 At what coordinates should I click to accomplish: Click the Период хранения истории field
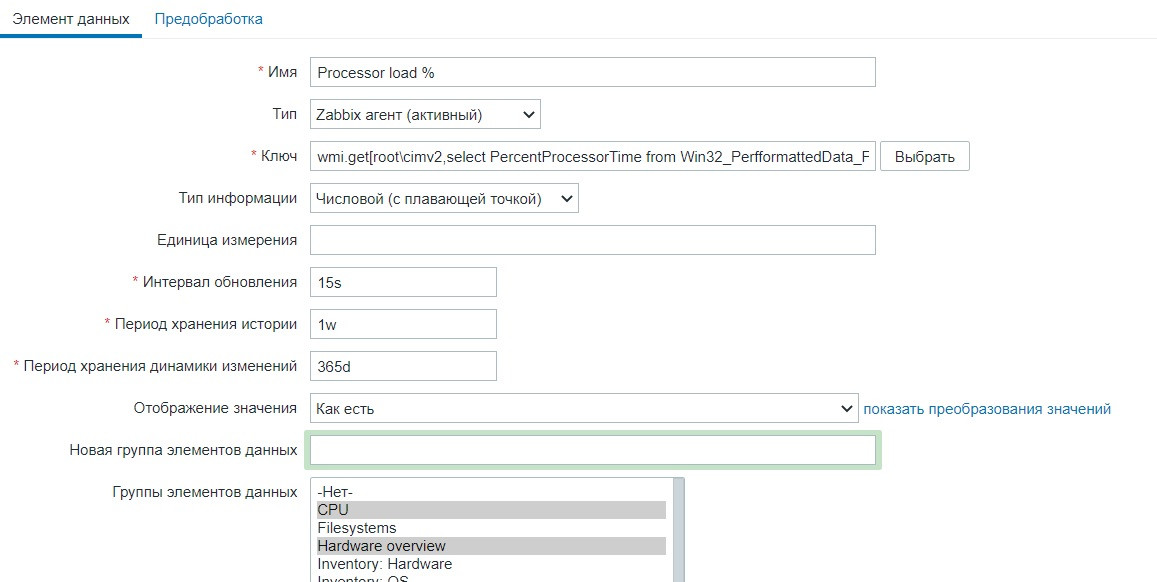coord(403,324)
